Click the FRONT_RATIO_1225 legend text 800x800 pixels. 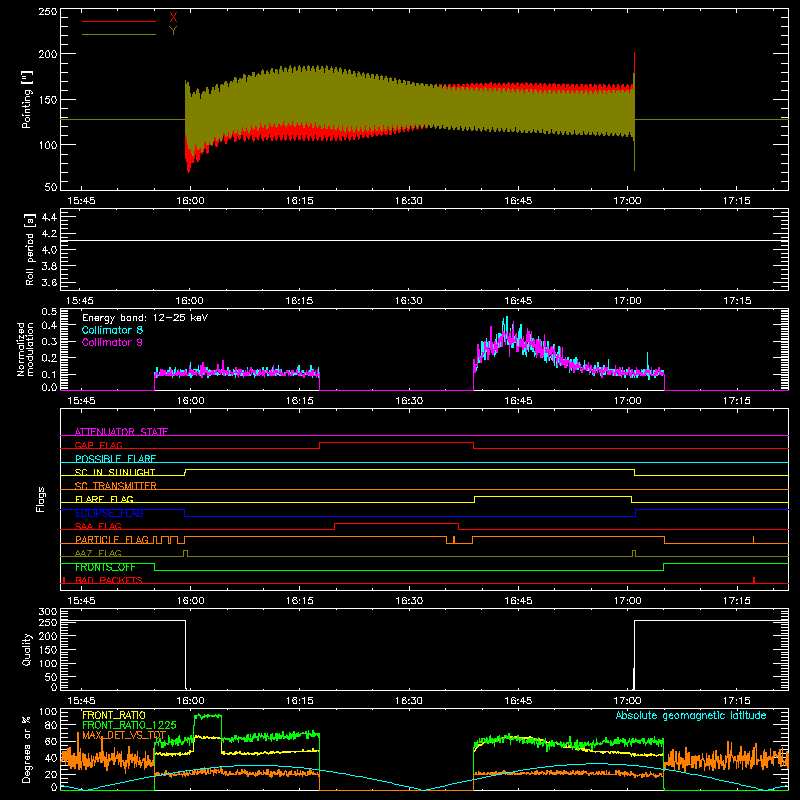click(x=130, y=725)
